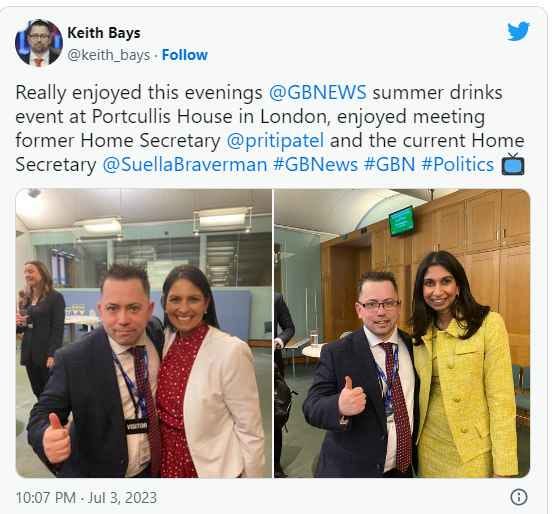Open the @pritipatel mention

(x=275, y=141)
